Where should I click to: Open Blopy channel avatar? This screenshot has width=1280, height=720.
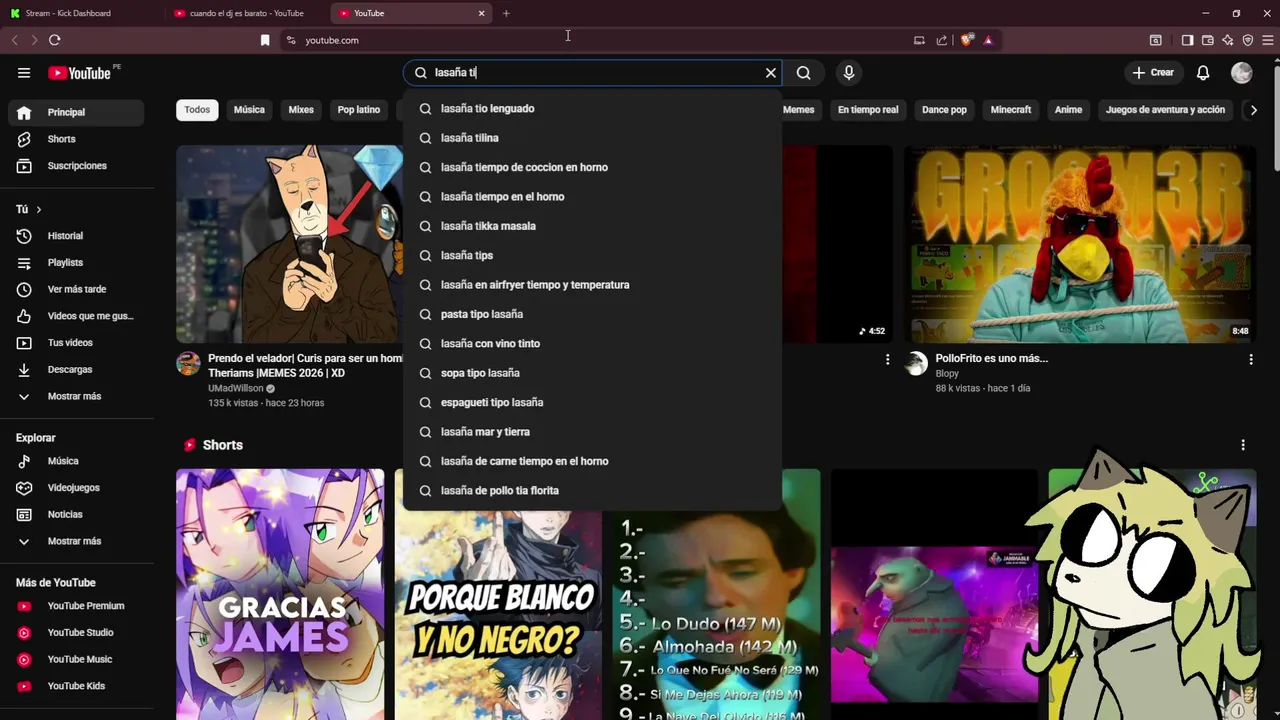916,364
